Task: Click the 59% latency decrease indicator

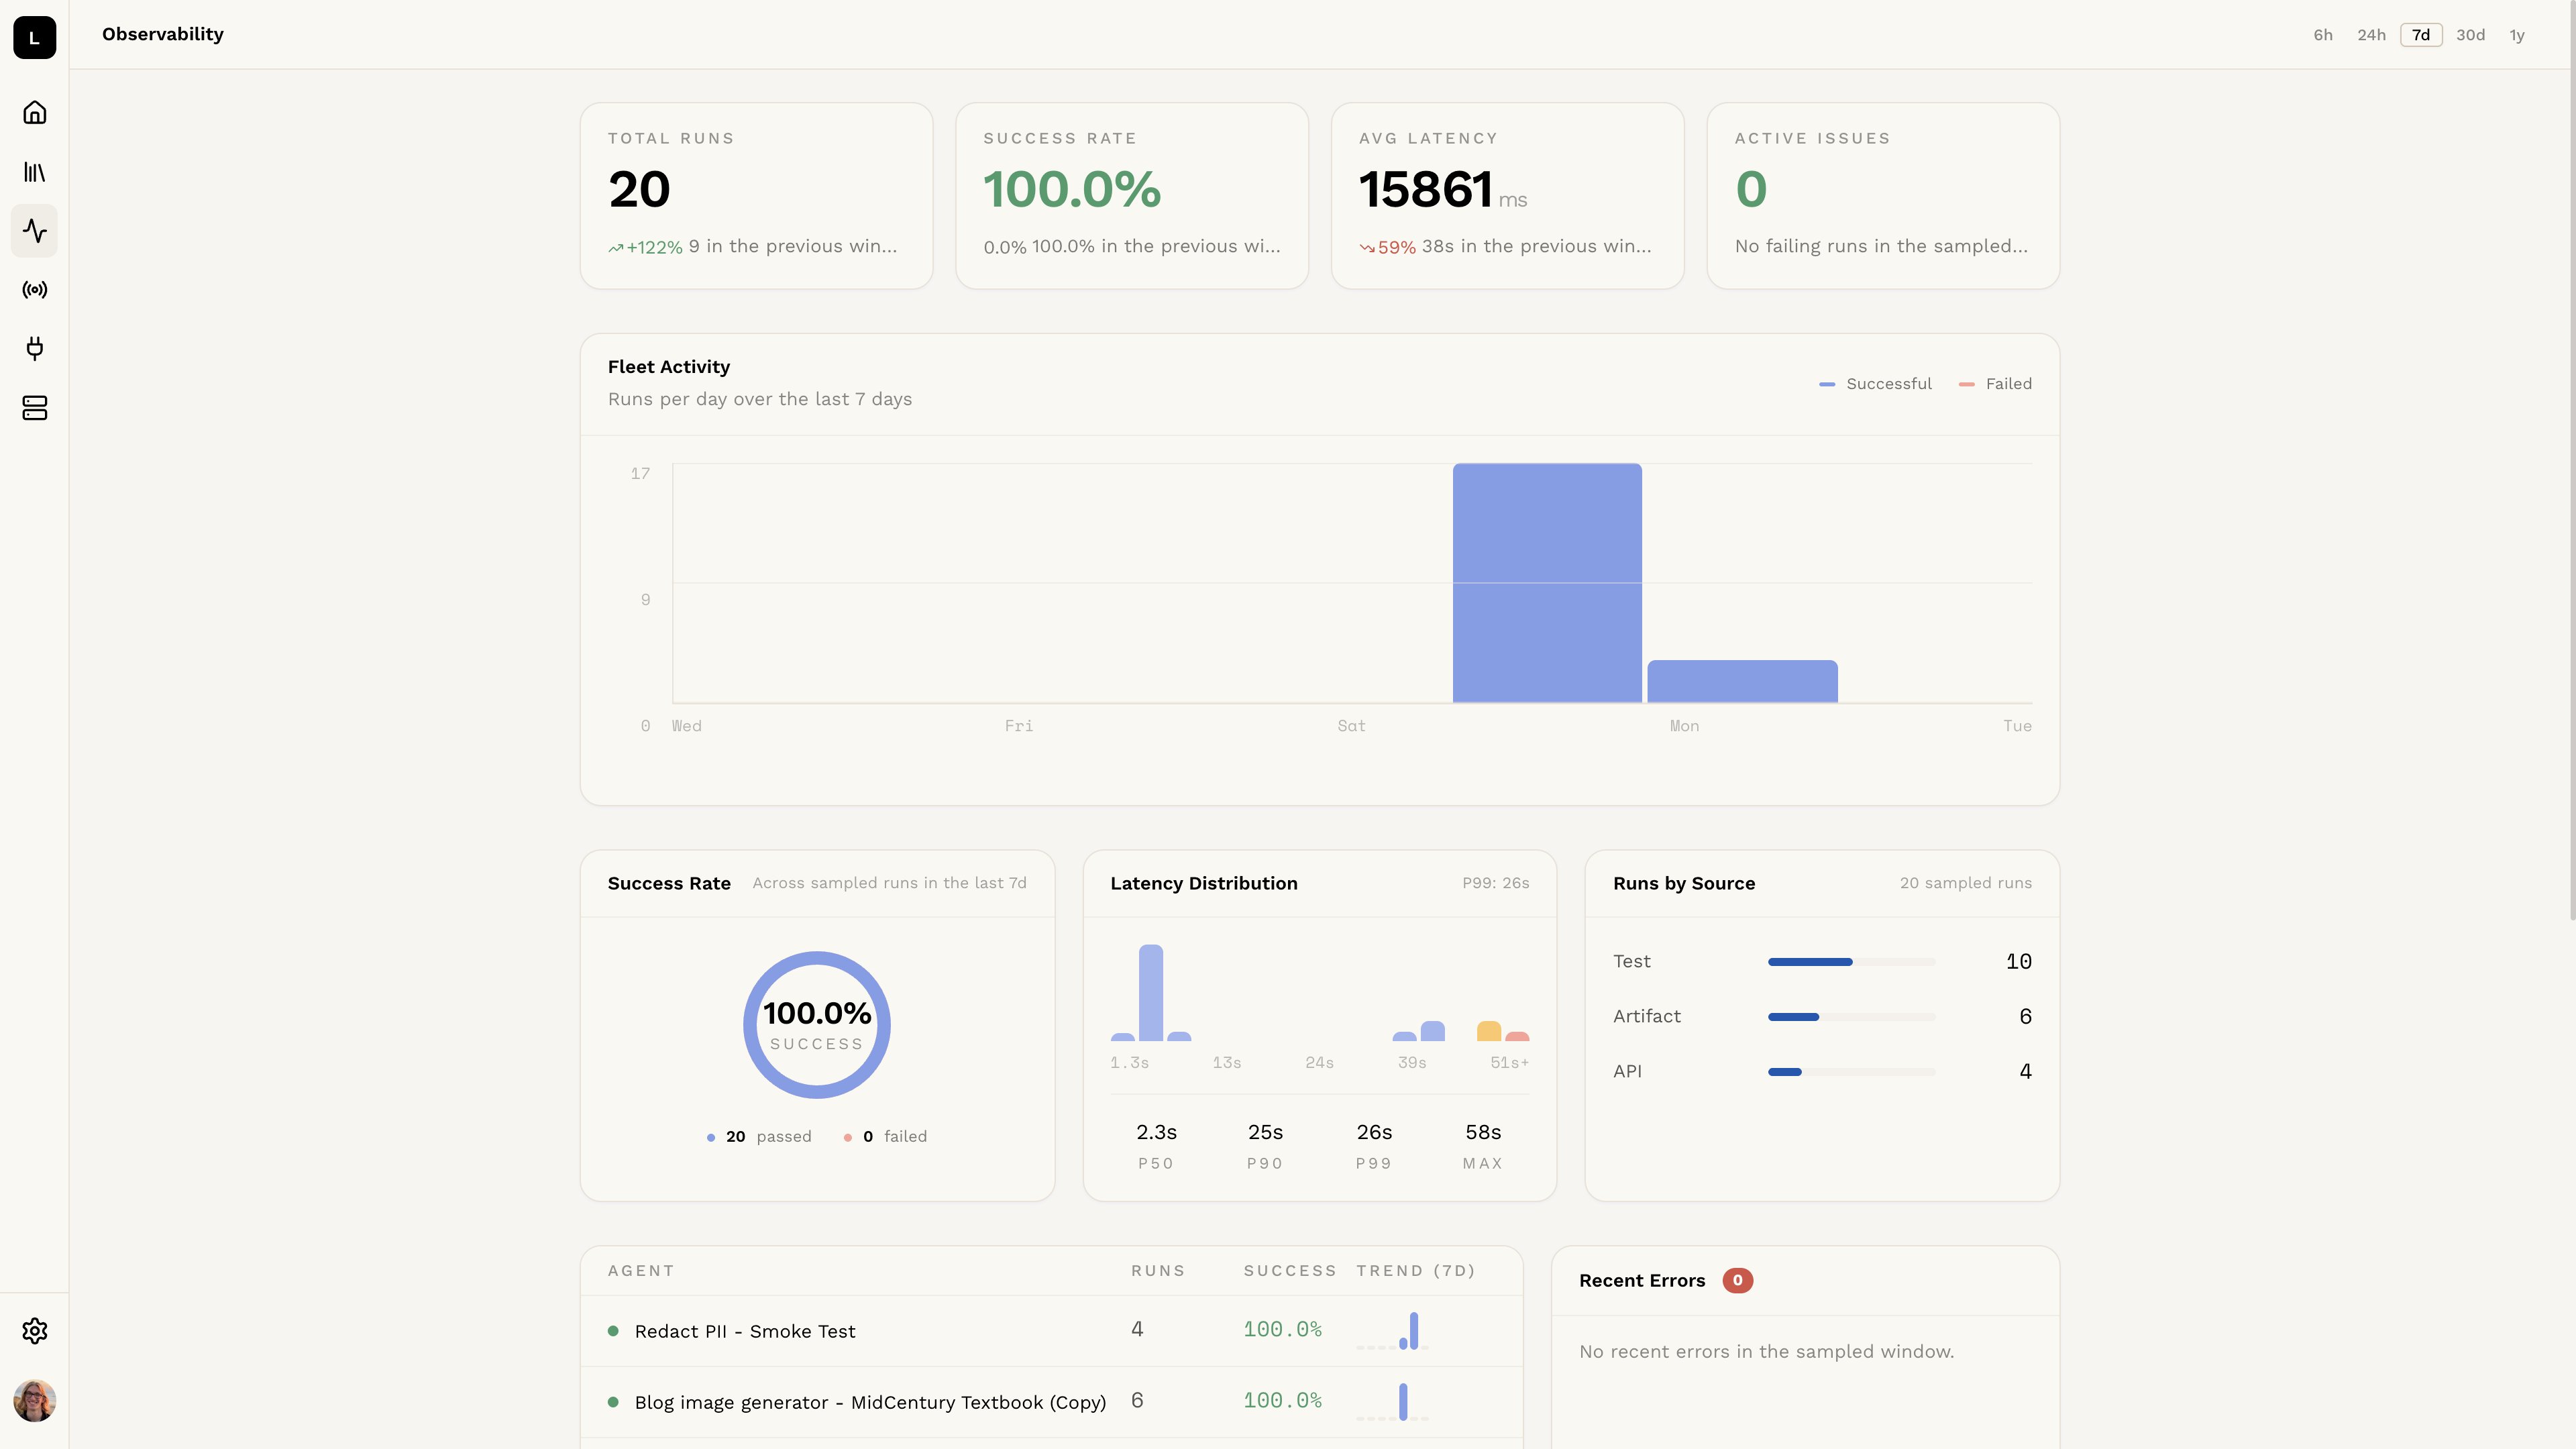Action: point(1387,247)
